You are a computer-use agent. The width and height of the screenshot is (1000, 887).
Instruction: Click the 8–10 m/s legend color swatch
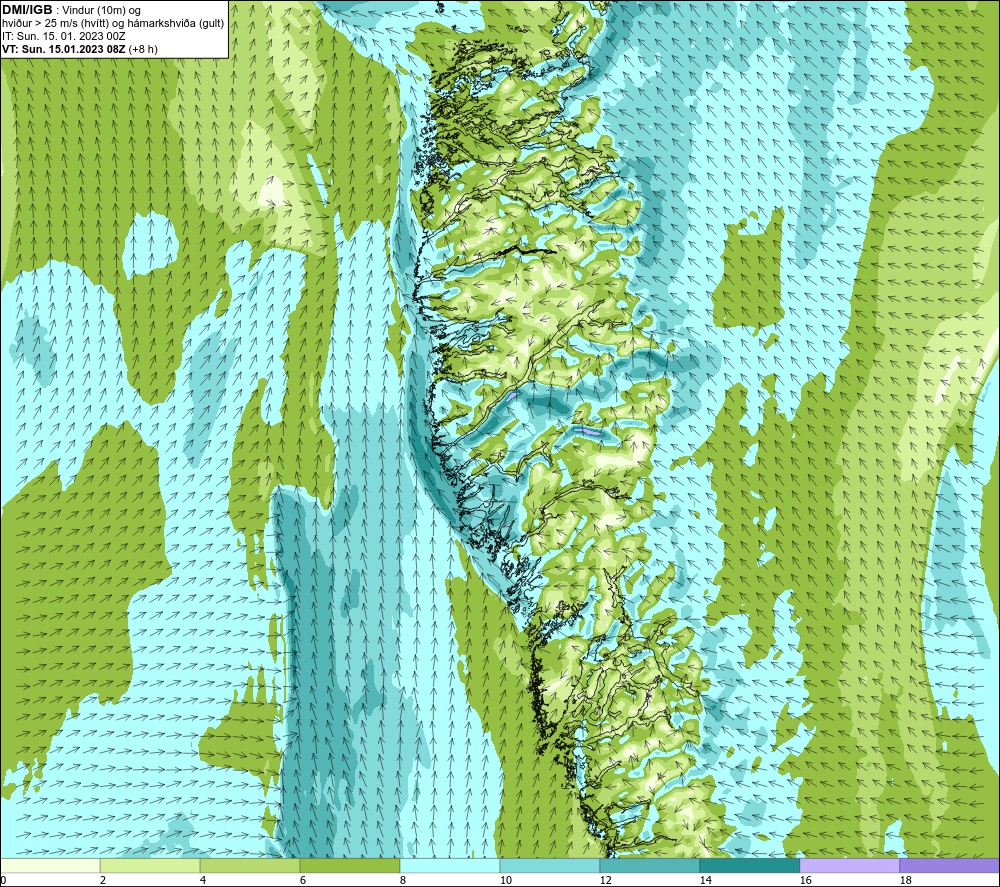(450, 865)
